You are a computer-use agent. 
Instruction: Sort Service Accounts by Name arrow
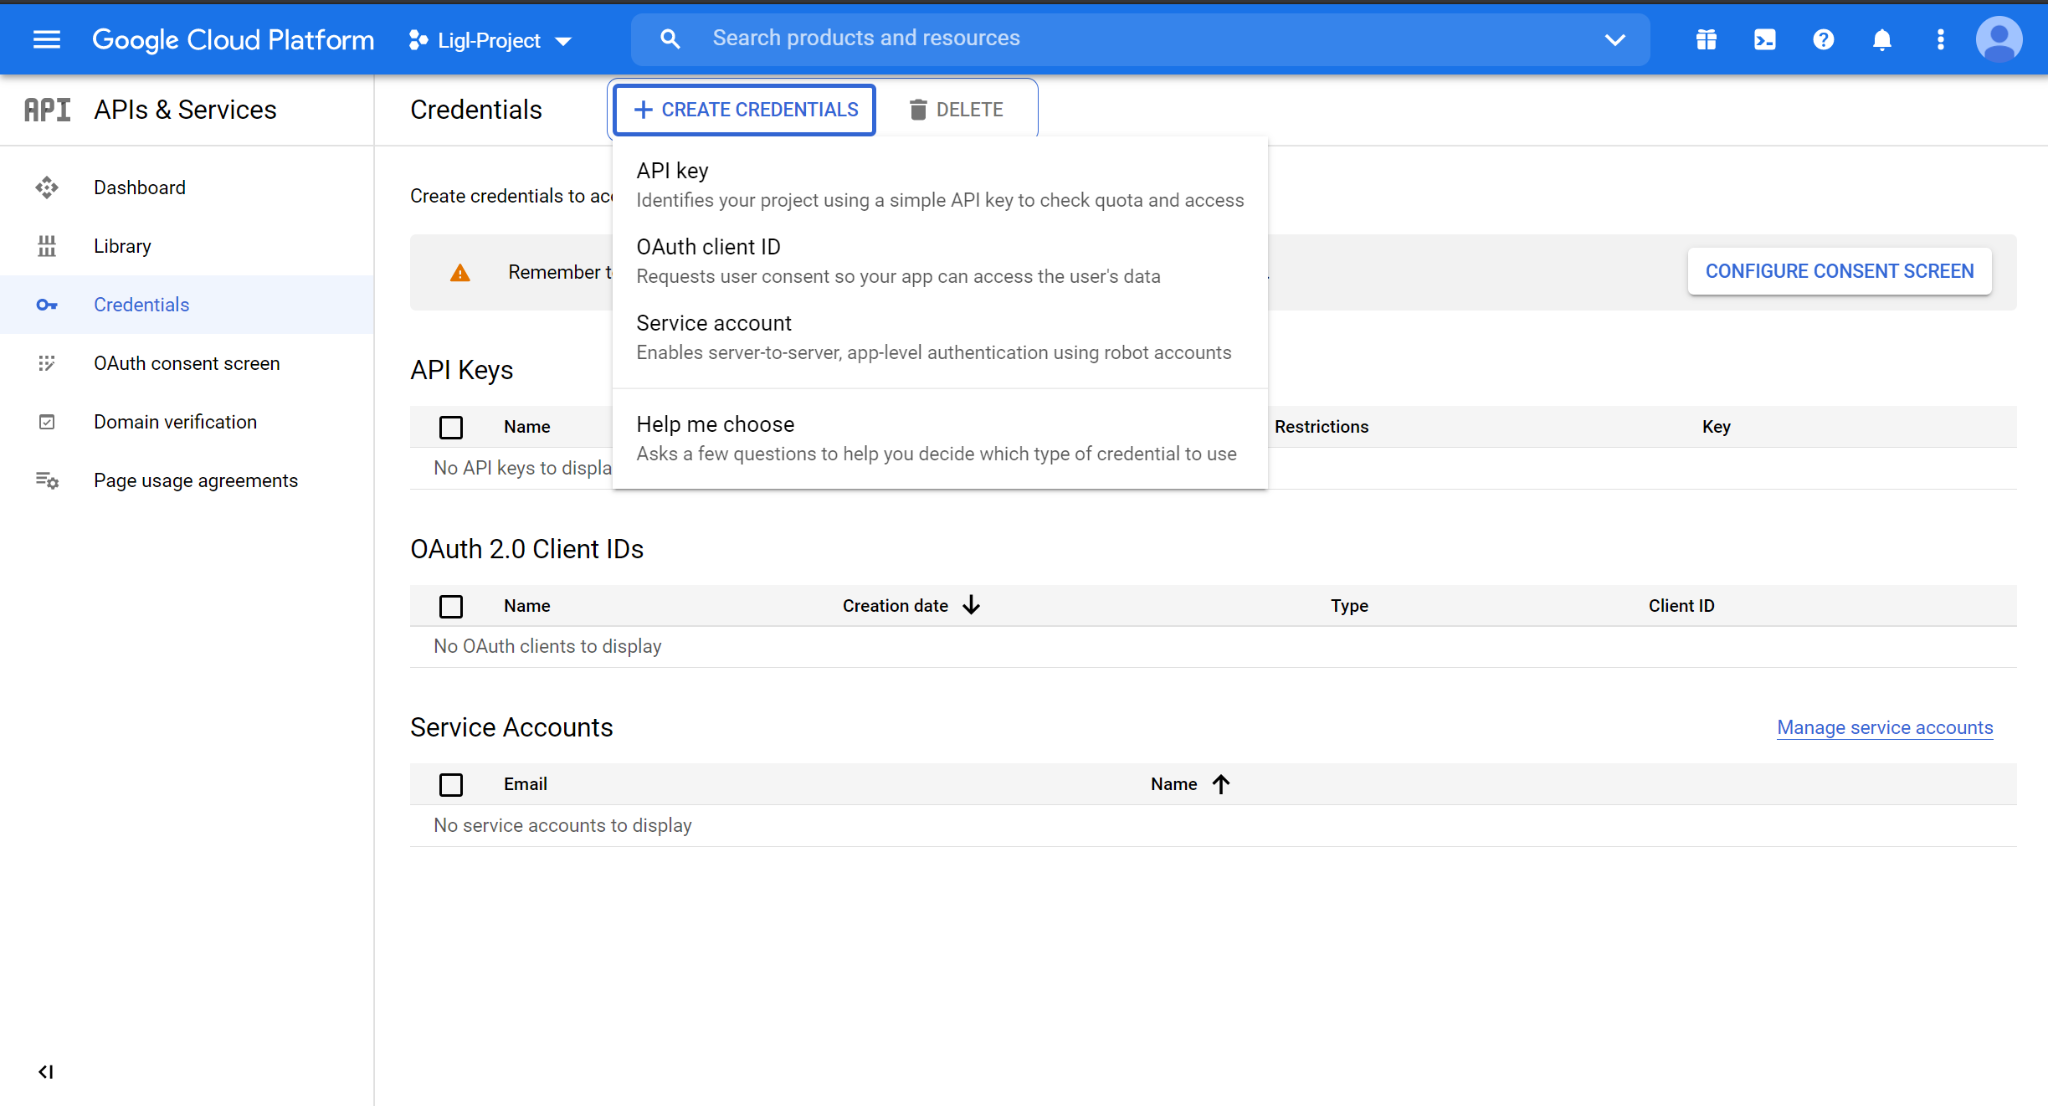click(1221, 785)
